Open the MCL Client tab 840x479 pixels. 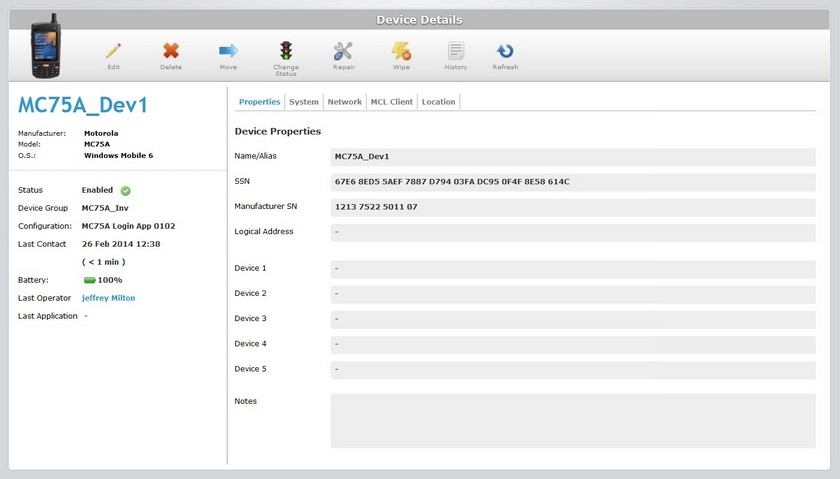(x=392, y=102)
